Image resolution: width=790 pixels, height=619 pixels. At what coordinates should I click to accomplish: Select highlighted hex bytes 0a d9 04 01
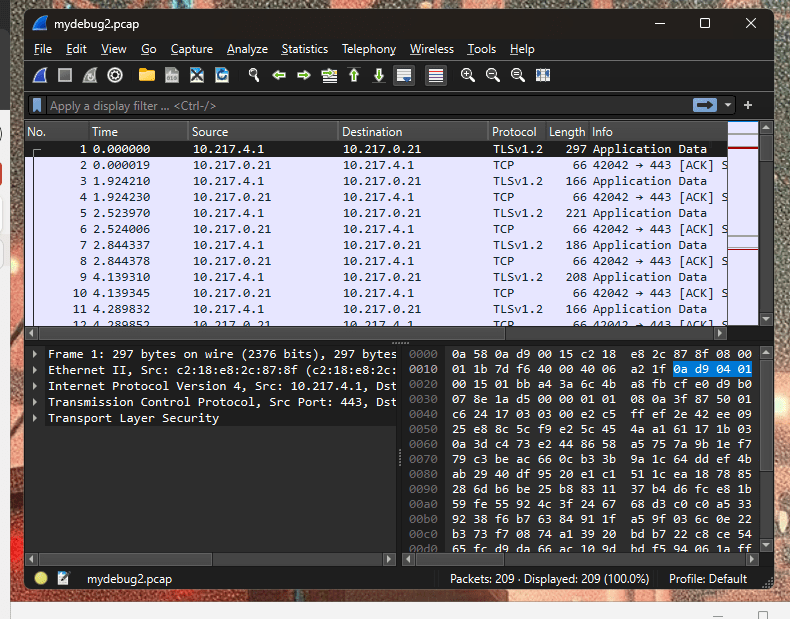tap(712, 369)
